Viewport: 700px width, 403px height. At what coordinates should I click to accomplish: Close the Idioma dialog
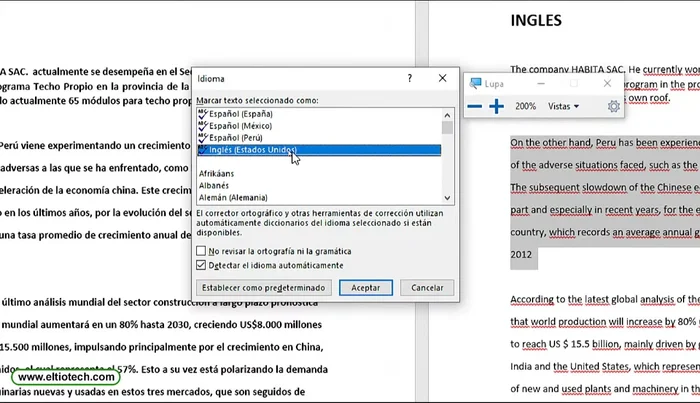pos(442,78)
